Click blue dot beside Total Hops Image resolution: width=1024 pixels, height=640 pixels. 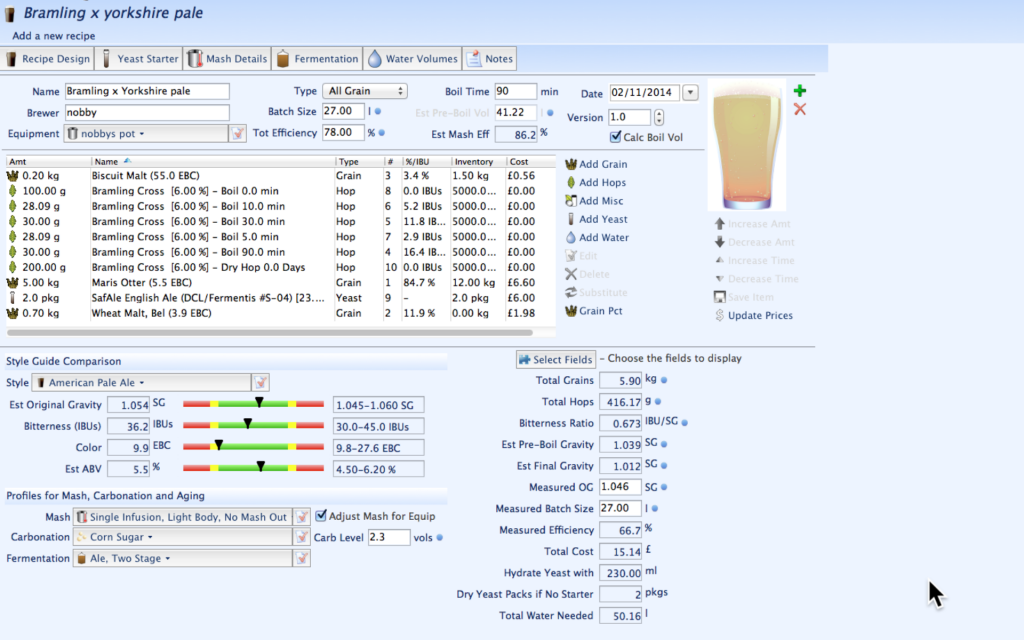click(x=658, y=402)
